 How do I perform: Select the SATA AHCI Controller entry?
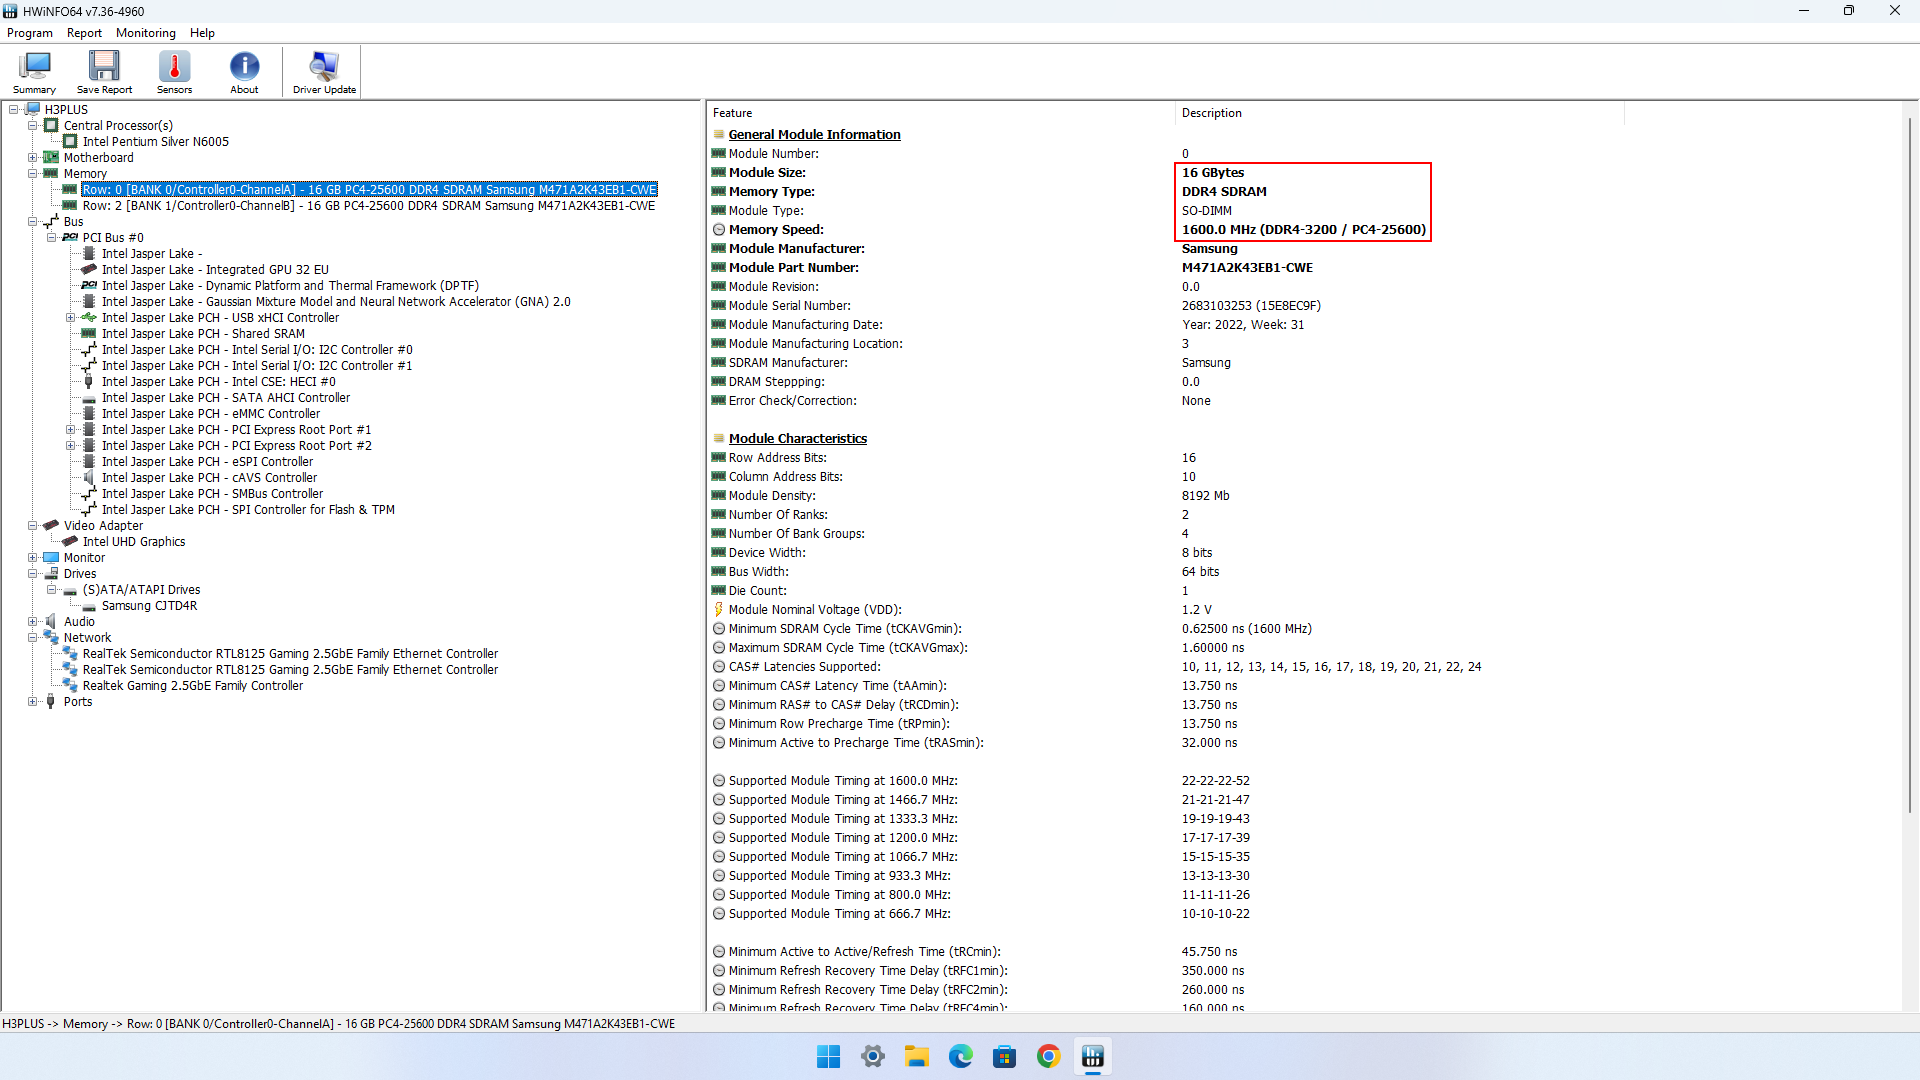(x=226, y=398)
